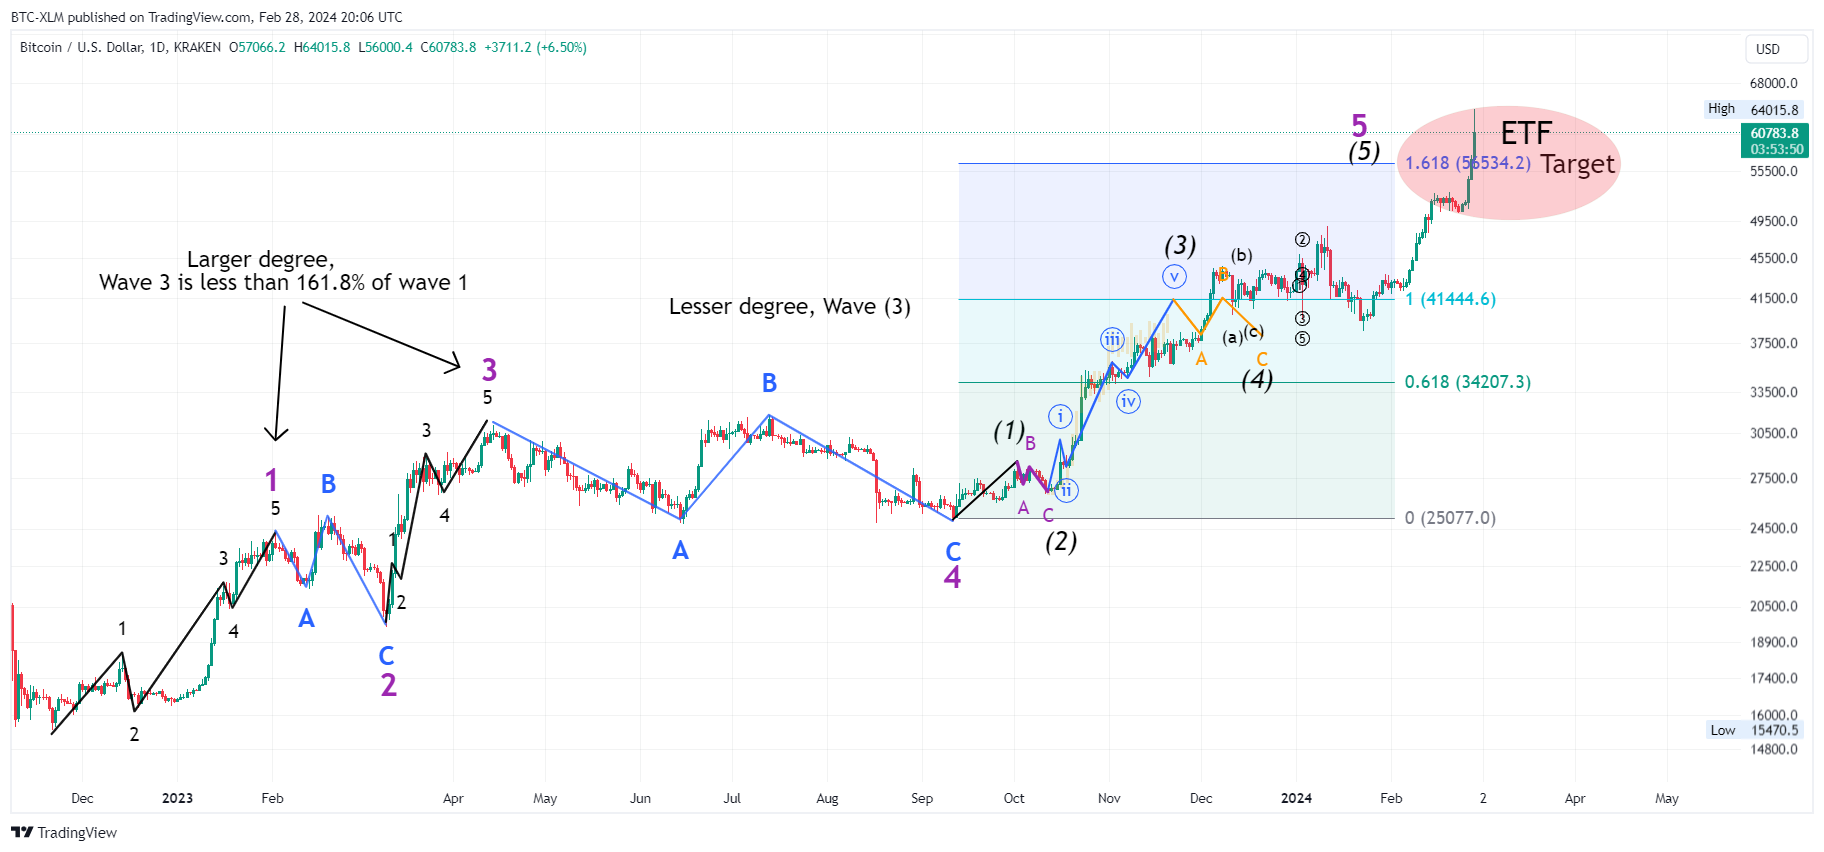This screenshot has width=1824, height=852.
Task: Select the 1.618 (56534.2) Fibonacci label
Action: tap(1467, 163)
